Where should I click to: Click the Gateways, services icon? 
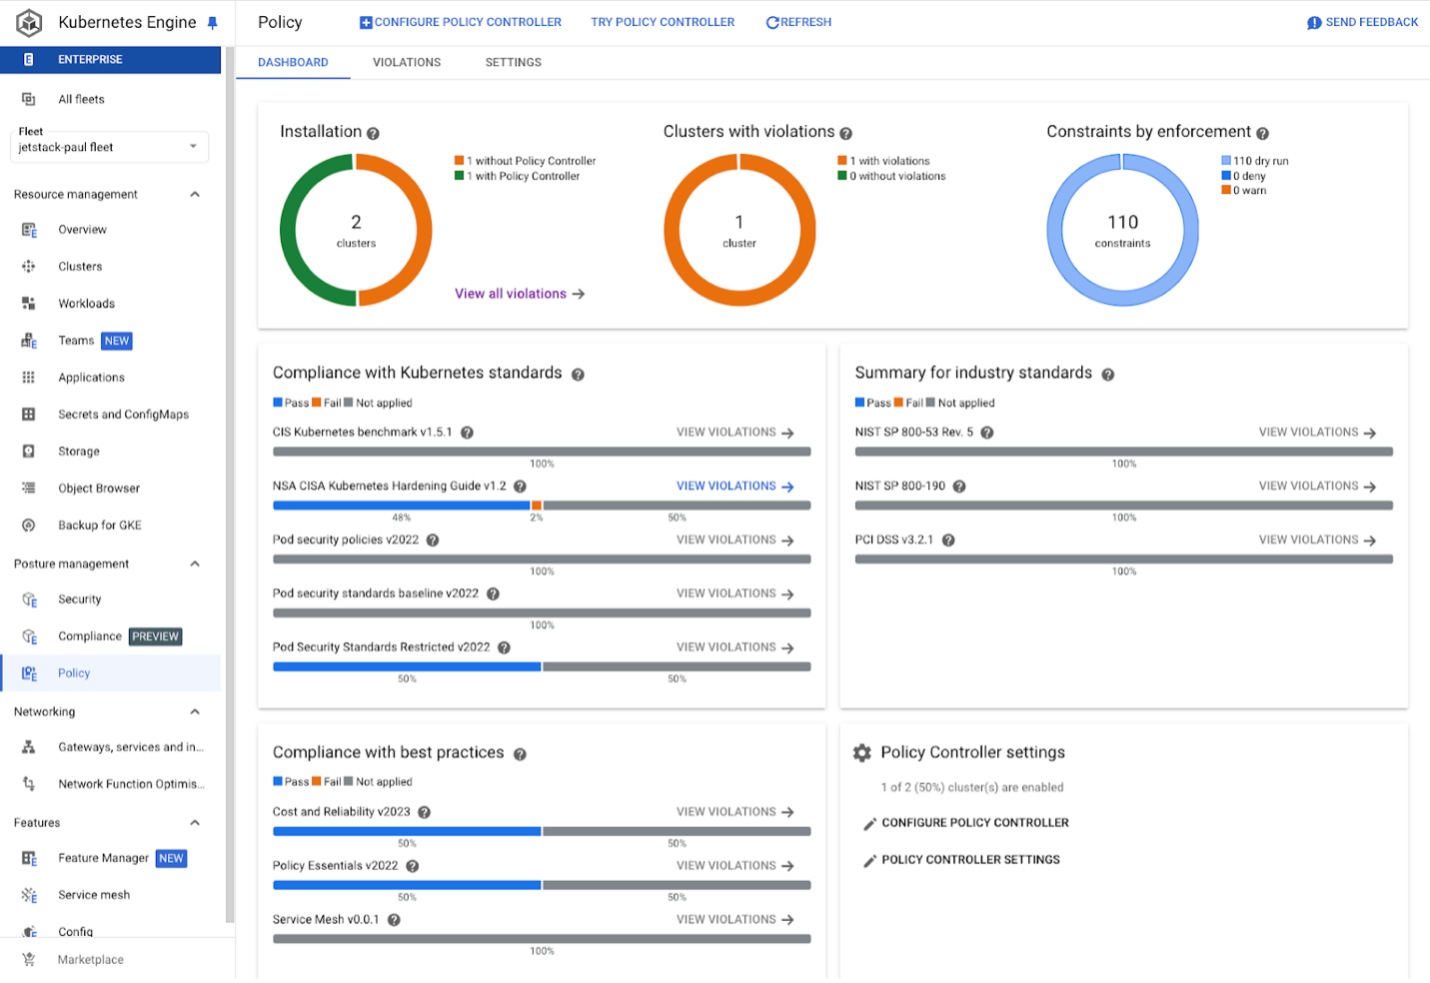(29, 748)
